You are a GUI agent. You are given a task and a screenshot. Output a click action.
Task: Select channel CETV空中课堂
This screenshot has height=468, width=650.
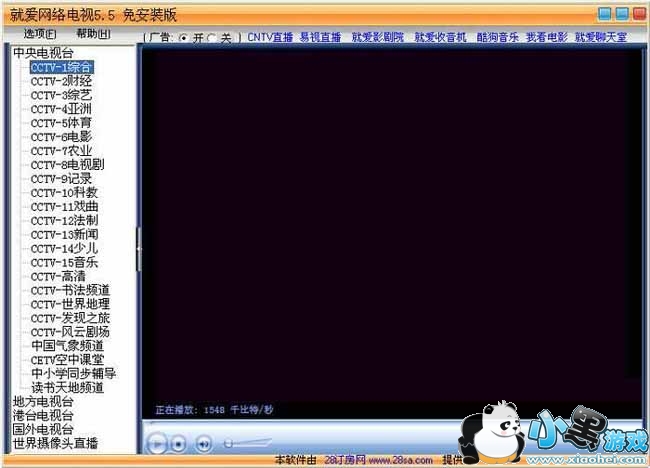tap(68, 360)
